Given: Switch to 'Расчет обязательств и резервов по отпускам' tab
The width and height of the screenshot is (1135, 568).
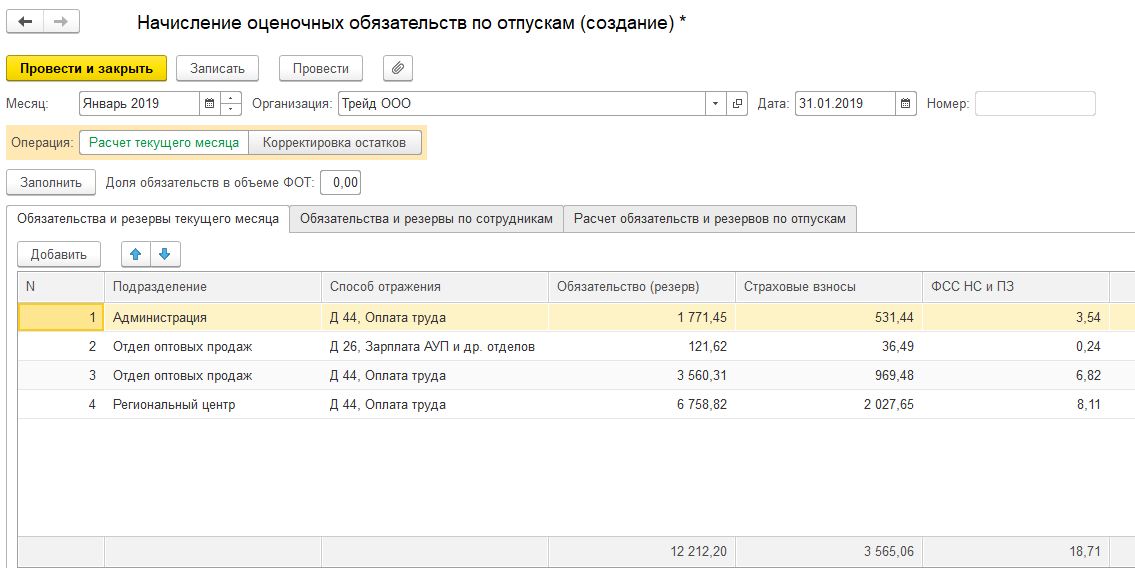Looking at the screenshot, I should coord(710,219).
